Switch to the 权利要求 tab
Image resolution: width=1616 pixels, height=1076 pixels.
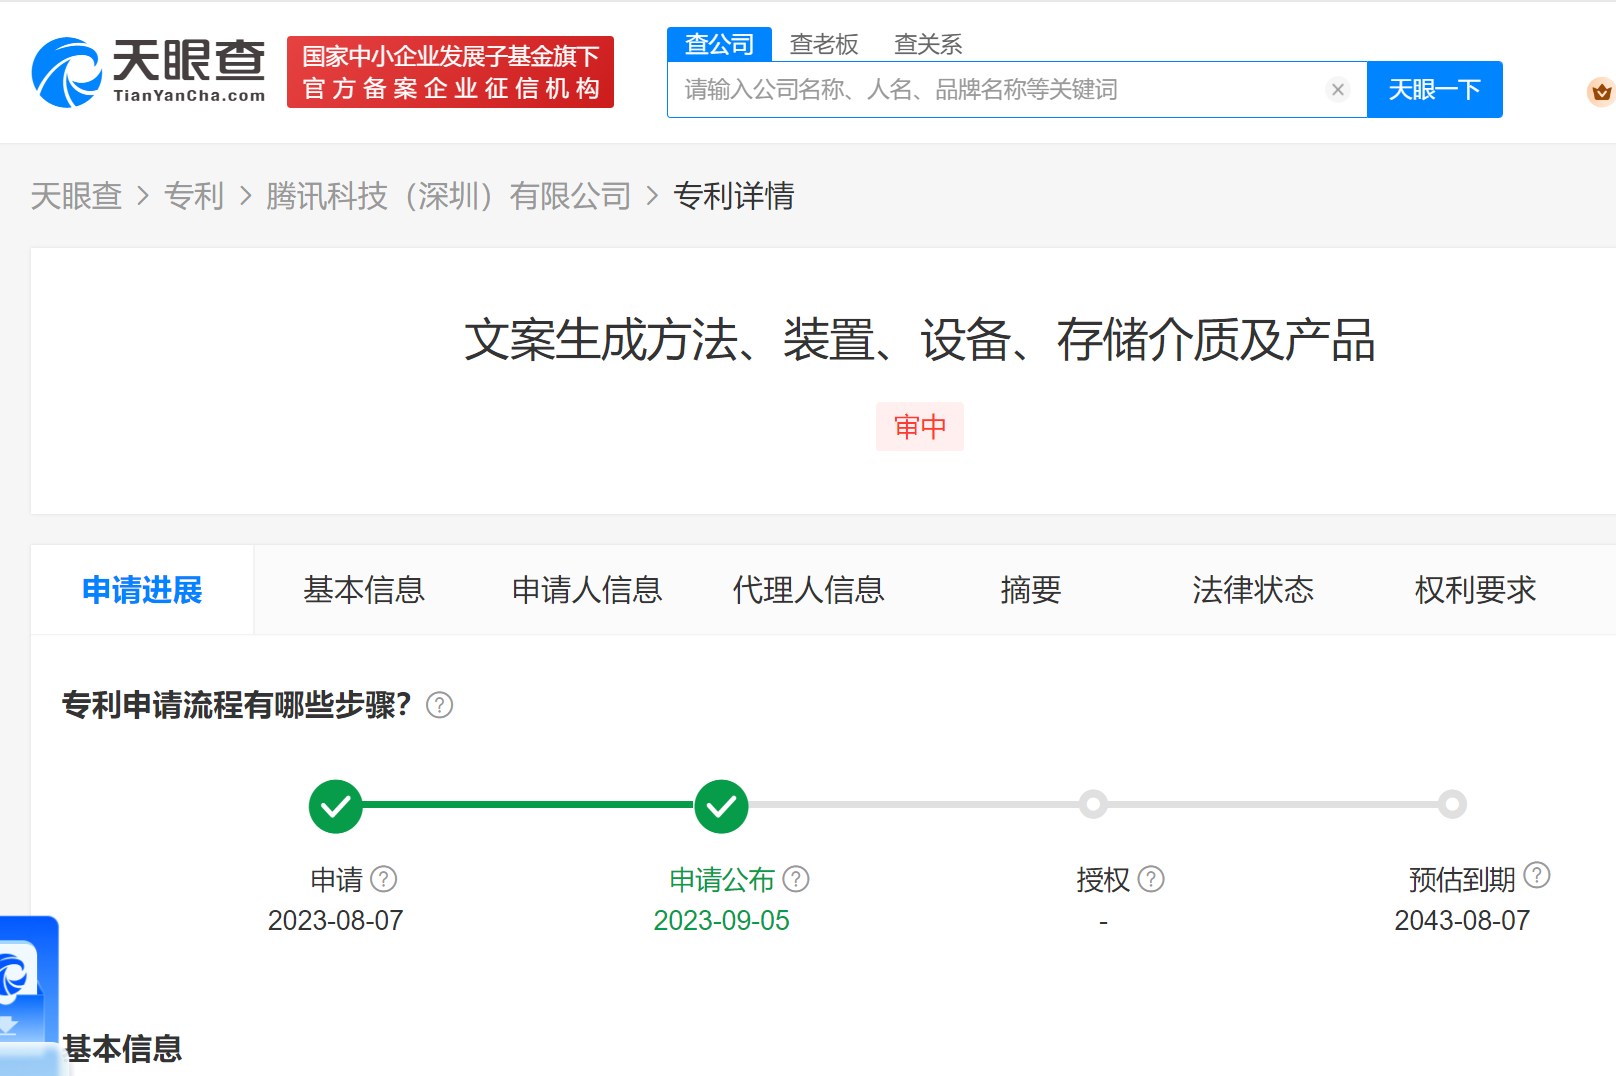click(x=1476, y=590)
